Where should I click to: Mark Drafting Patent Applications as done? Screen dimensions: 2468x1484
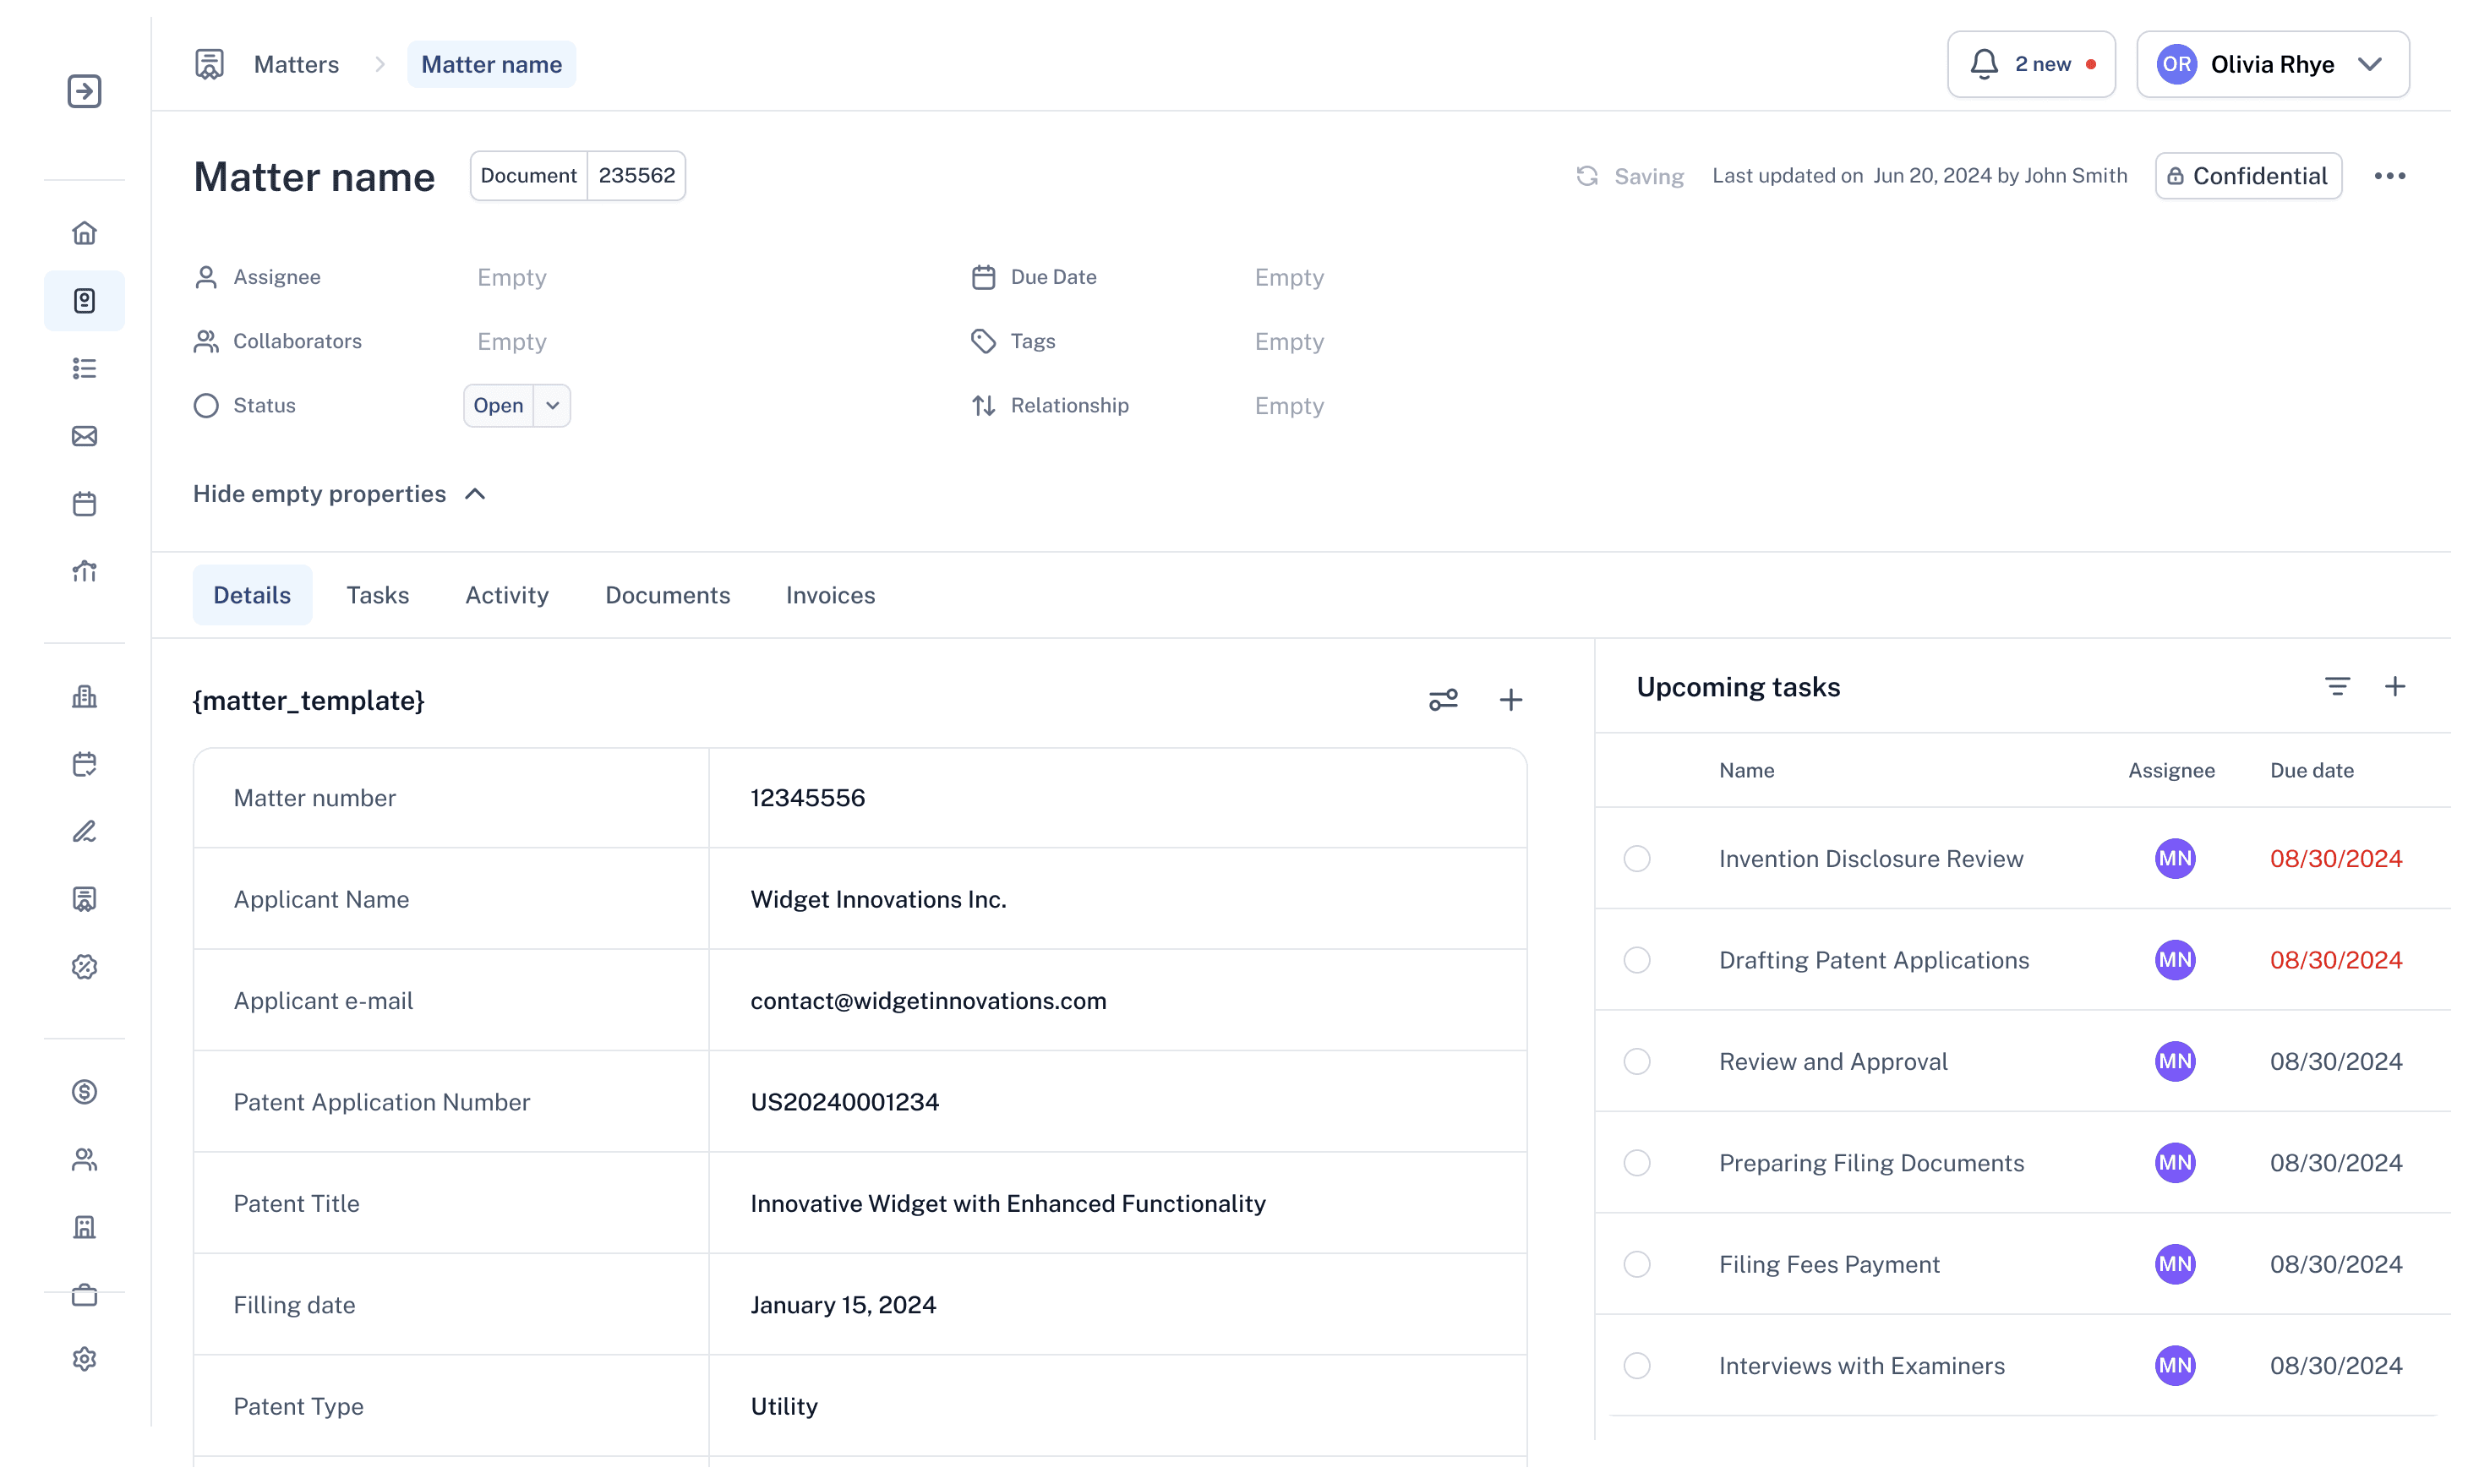(x=1637, y=960)
